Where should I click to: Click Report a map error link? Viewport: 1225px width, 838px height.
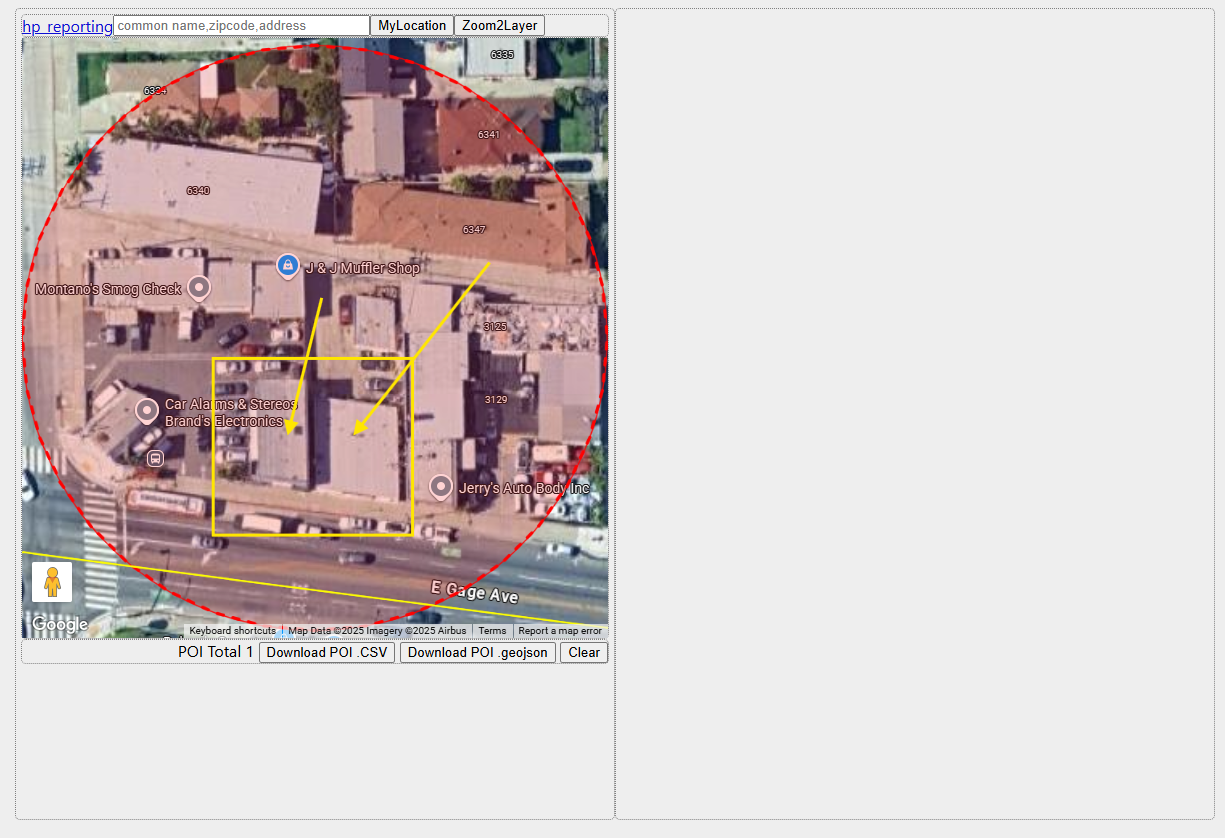click(560, 631)
